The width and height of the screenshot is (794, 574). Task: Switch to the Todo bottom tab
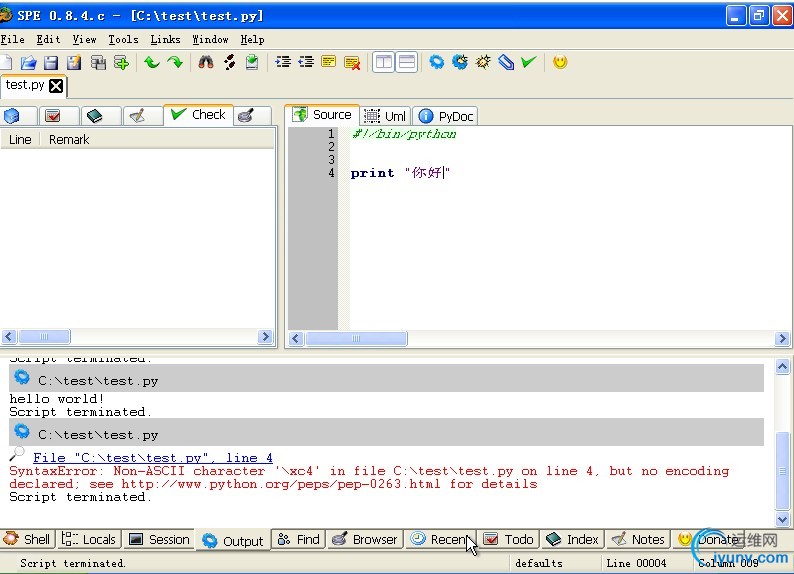point(508,540)
